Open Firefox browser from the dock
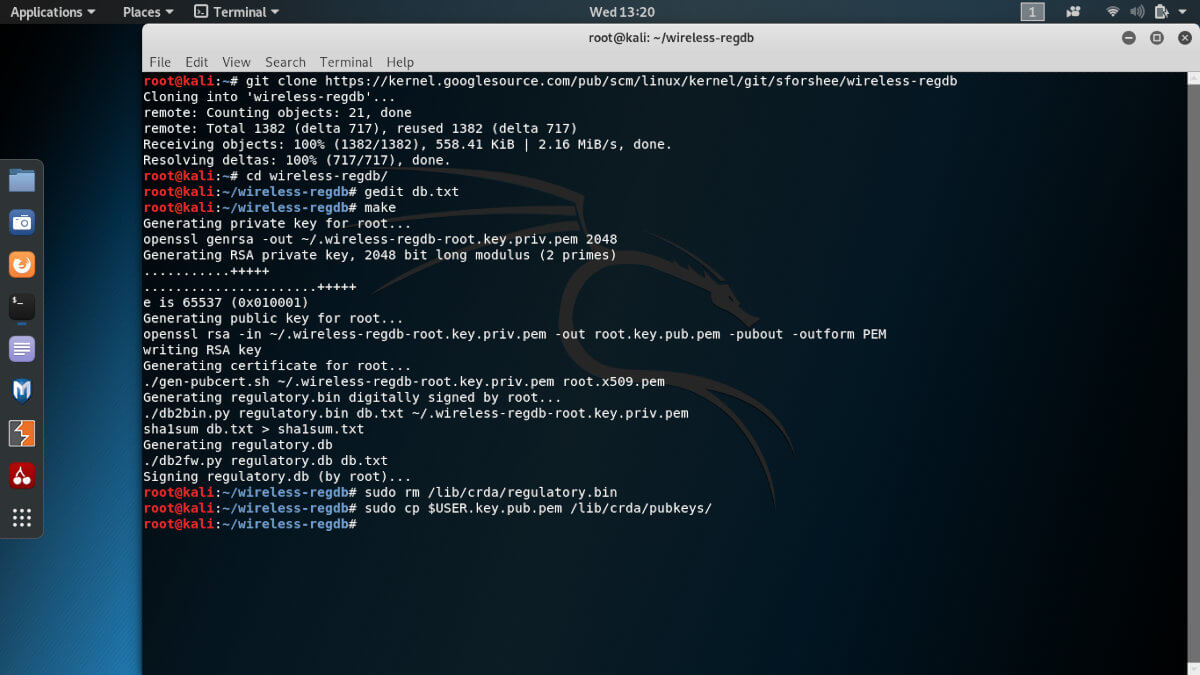 tap(22, 265)
